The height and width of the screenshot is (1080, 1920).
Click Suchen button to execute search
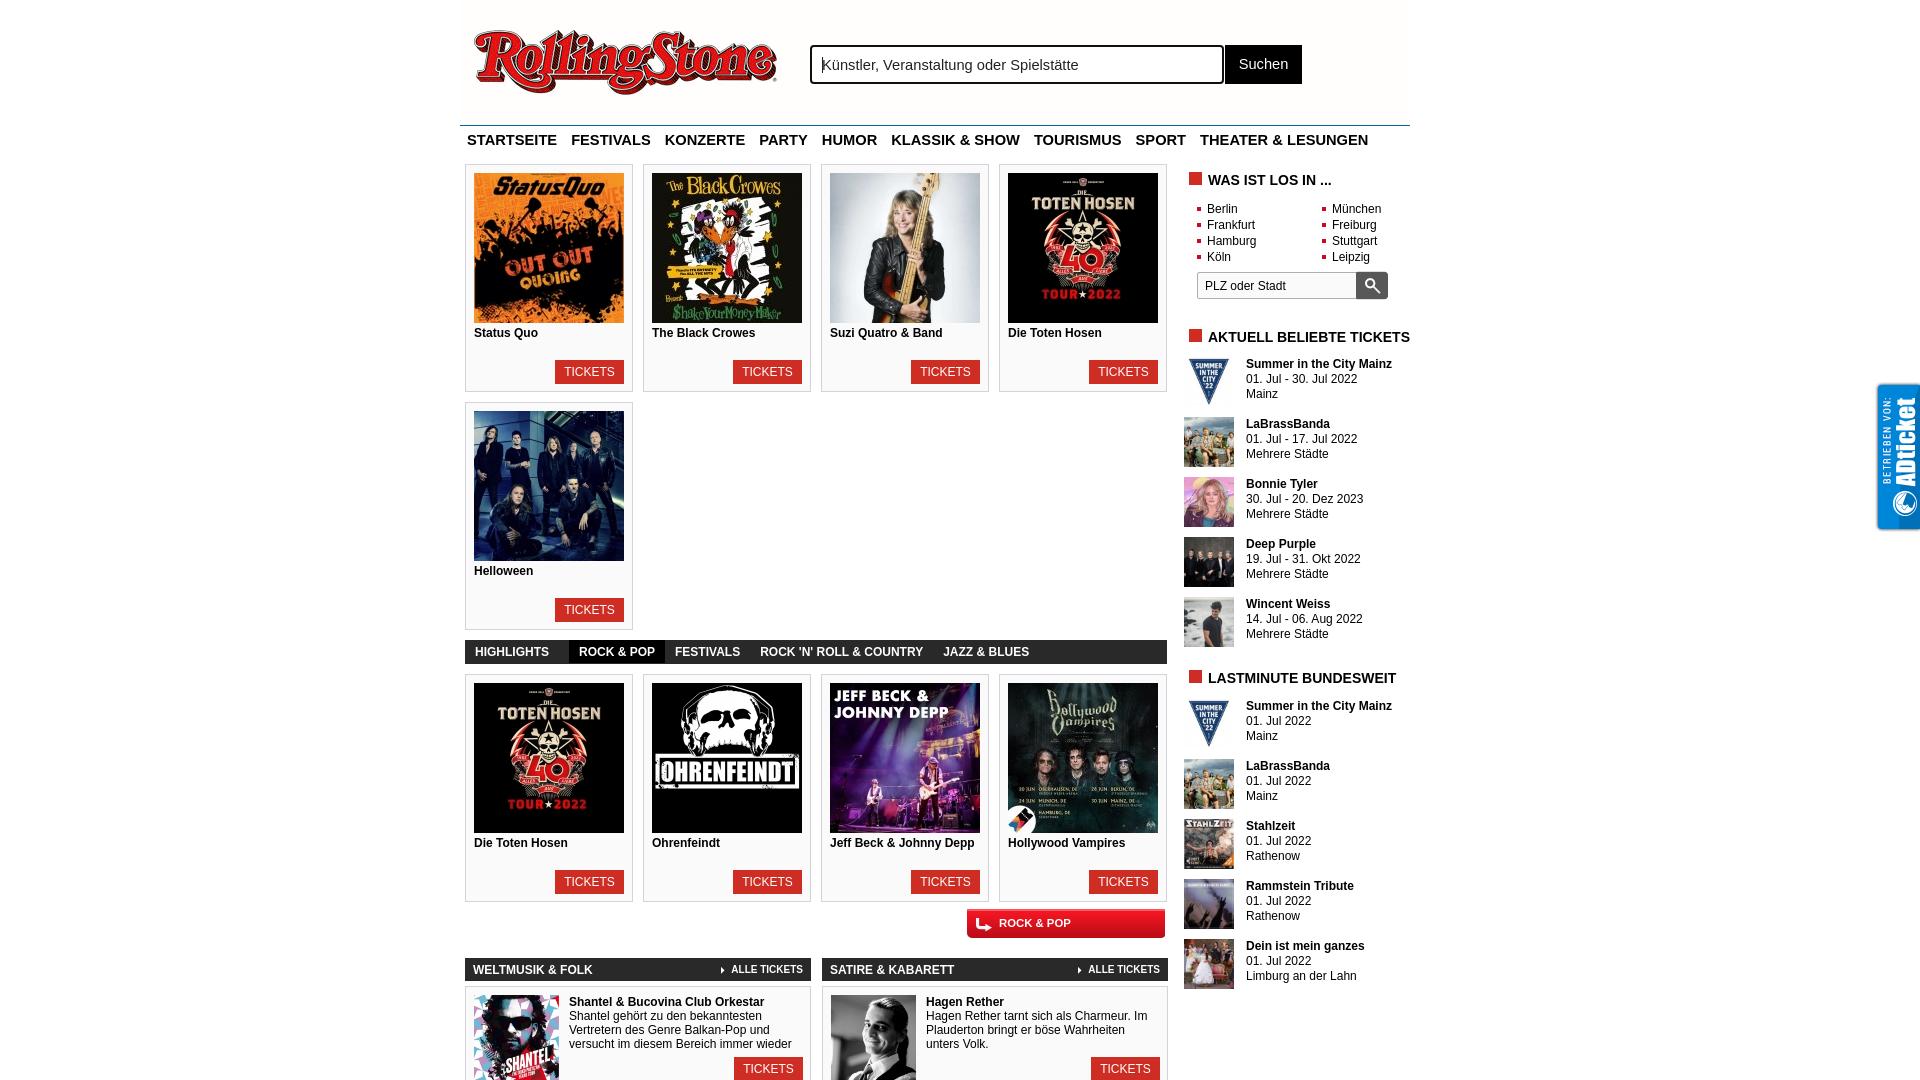[x=1262, y=63]
